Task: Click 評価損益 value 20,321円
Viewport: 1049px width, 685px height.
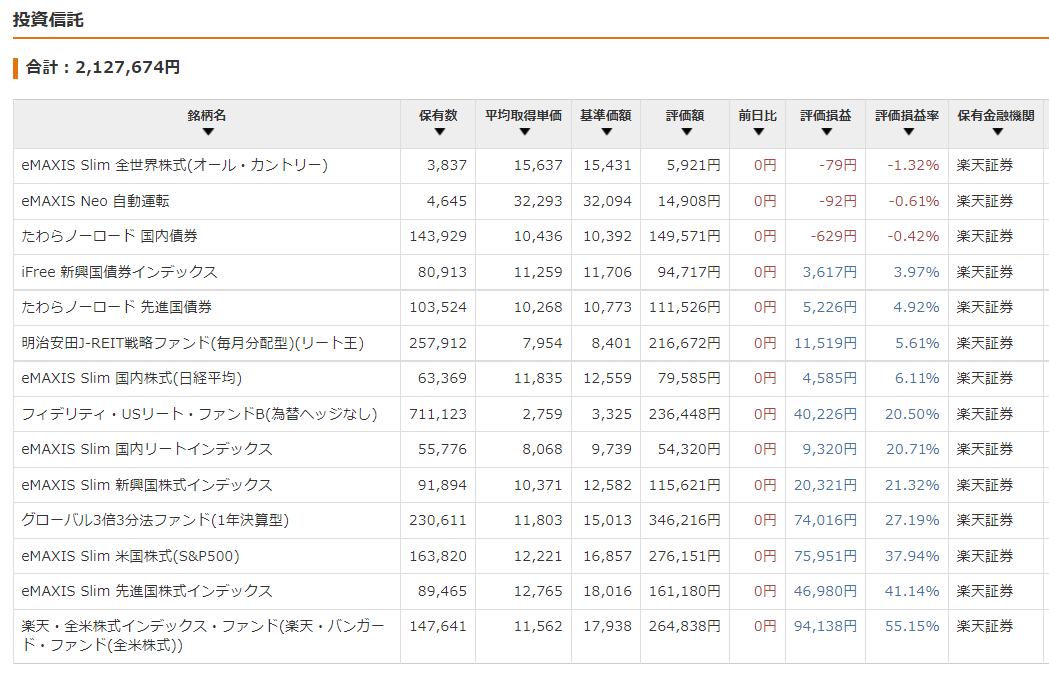Action: click(826, 485)
